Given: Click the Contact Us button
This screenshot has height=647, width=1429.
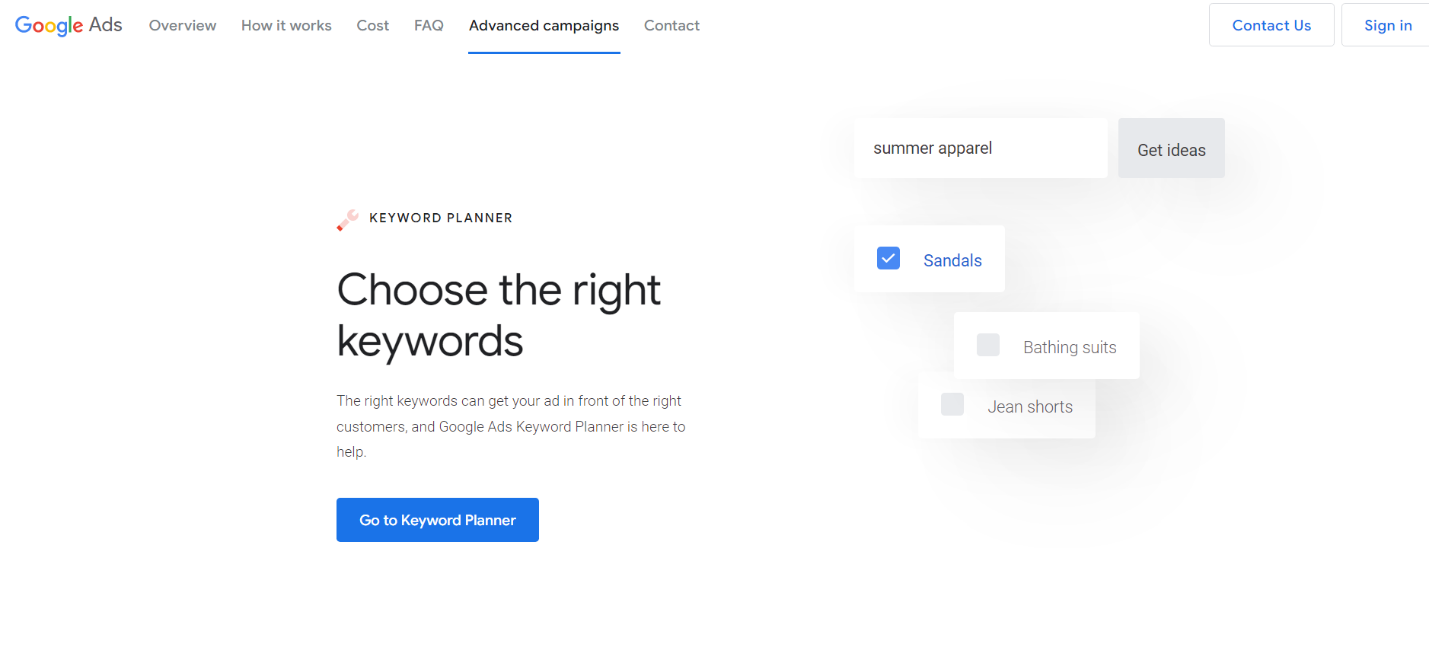Looking at the screenshot, I should pyautogui.click(x=1271, y=25).
